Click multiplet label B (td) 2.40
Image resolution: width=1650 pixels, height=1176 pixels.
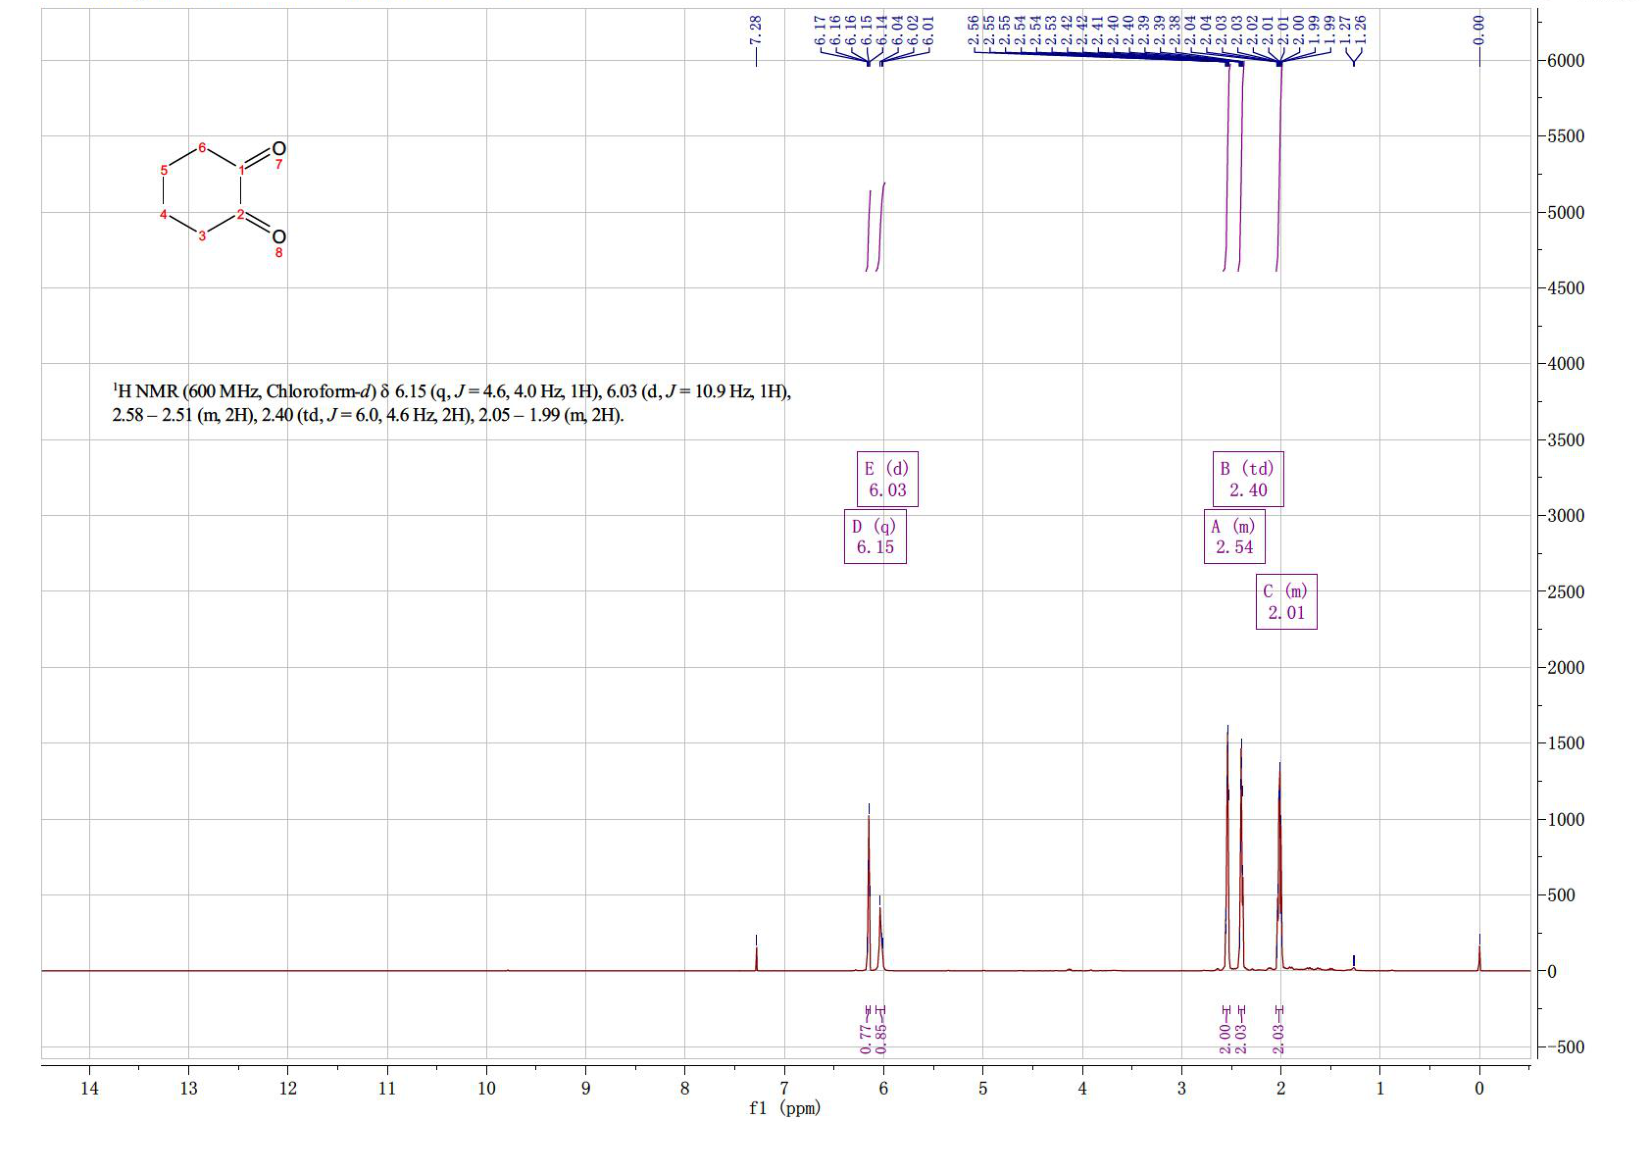tap(1247, 479)
